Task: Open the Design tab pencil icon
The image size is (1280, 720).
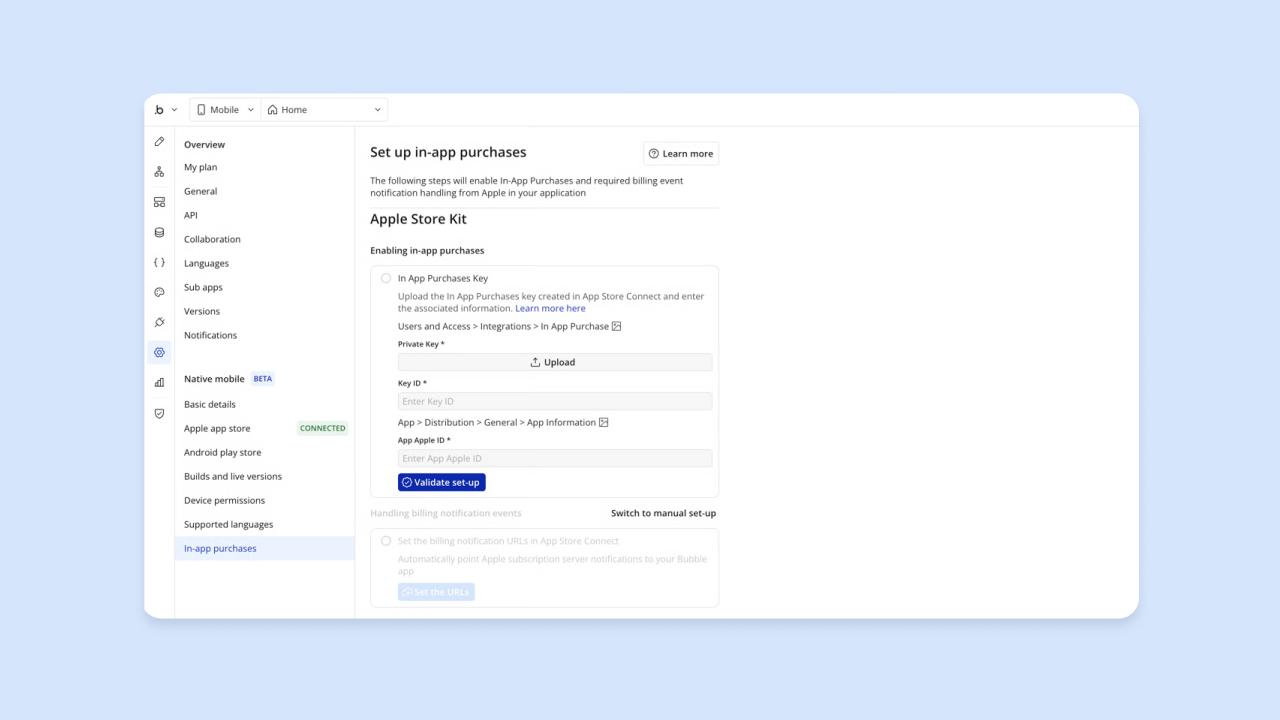Action: pyautogui.click(x=159, y=142)
